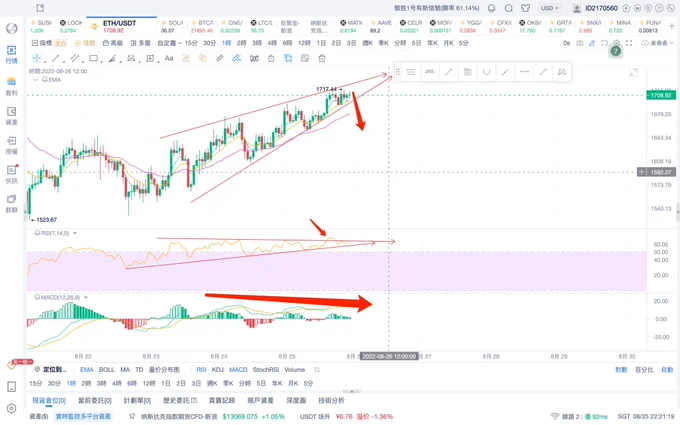Click 實時監控多平台資產 link
The height and width of the screenshot is (425, 680).
[83, 416]
